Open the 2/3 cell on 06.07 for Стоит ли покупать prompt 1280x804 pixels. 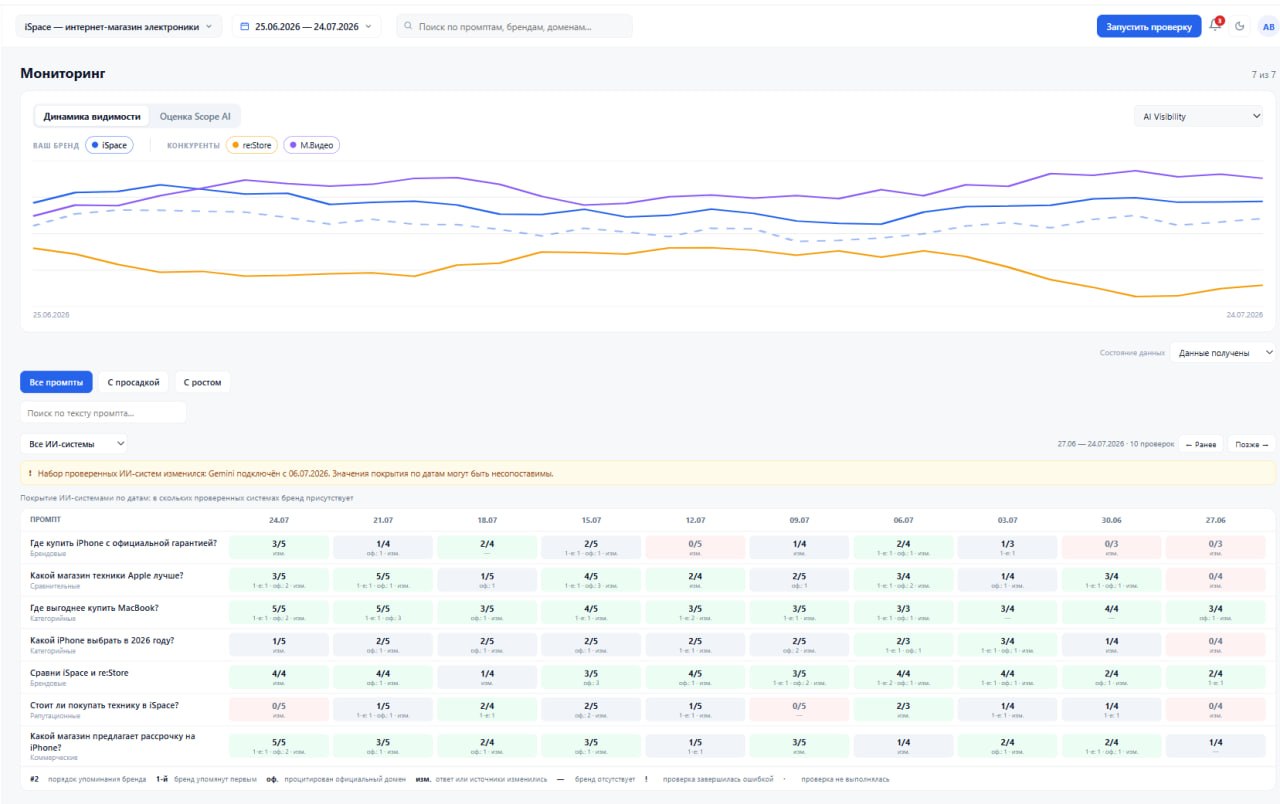coord(903,710)
